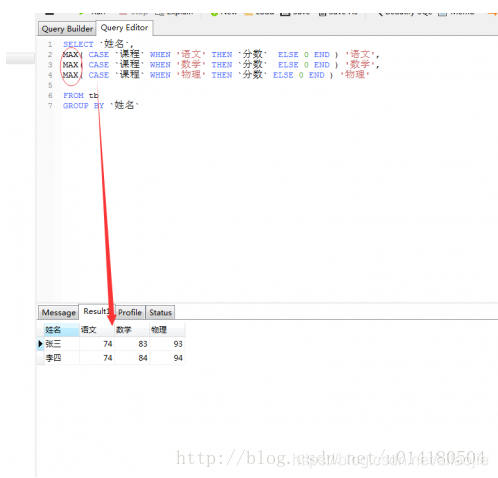Select the cell with value 93
The height and width of the screenshot is (478, 498).
(167, 344)
